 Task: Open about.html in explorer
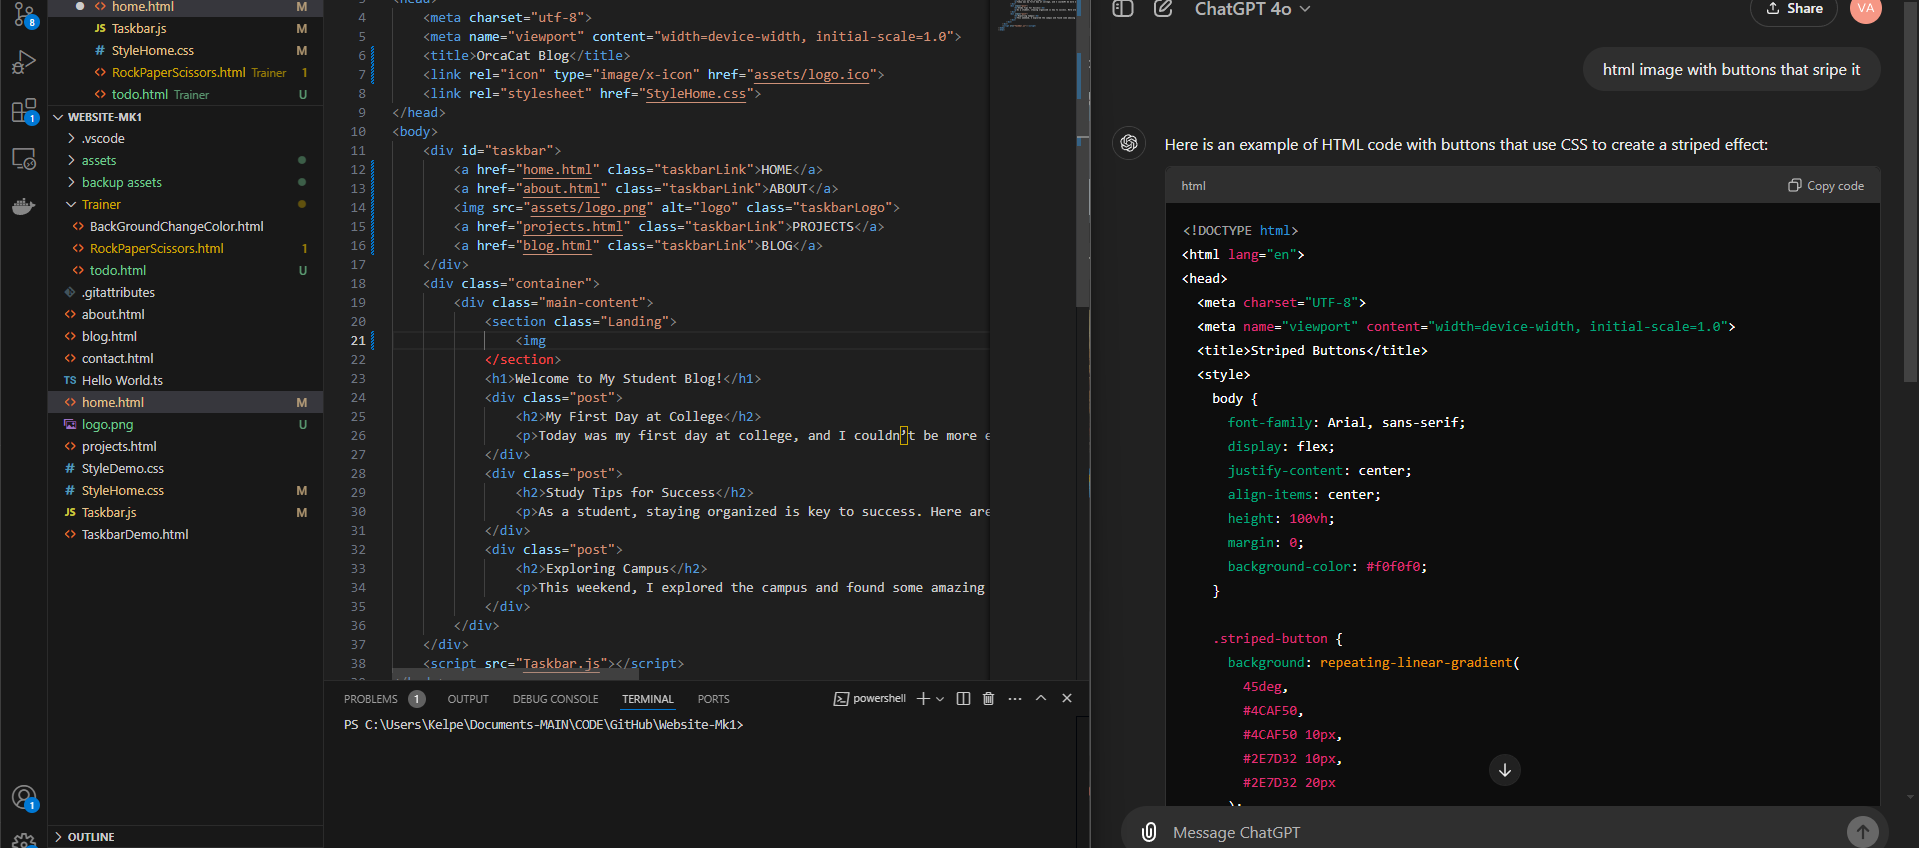186,315
